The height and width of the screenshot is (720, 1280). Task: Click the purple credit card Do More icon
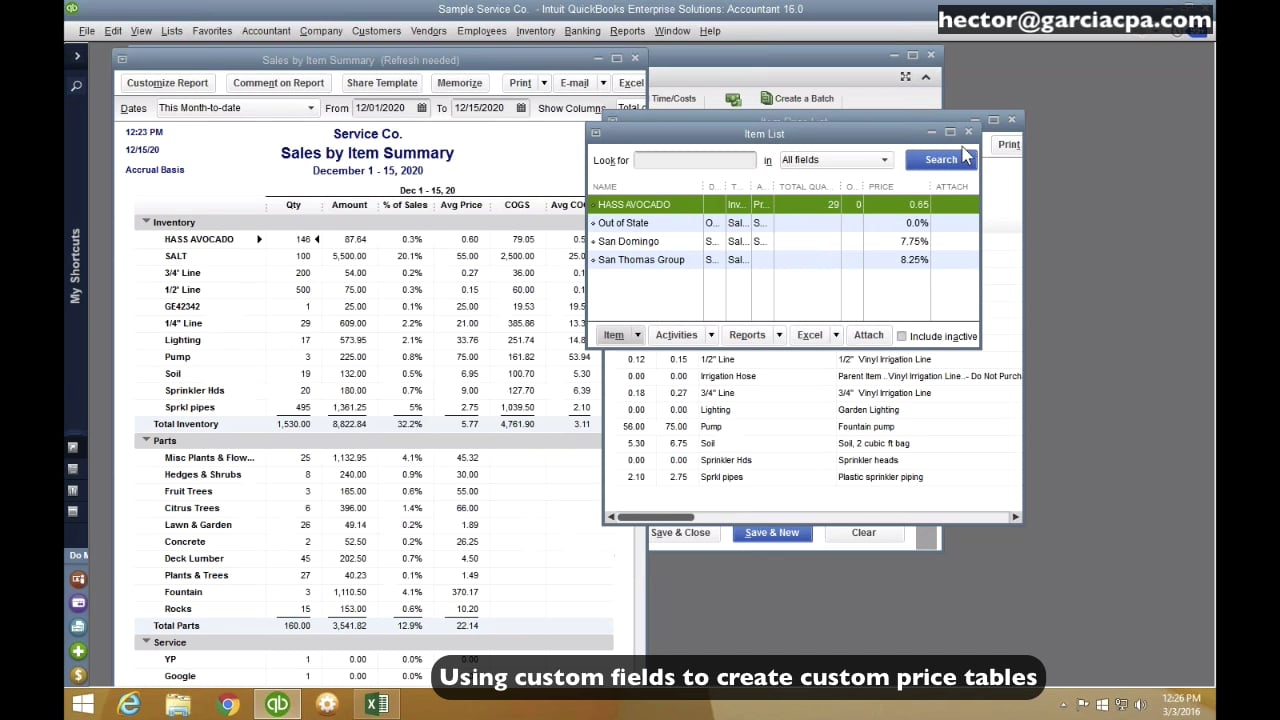[78, 603]
